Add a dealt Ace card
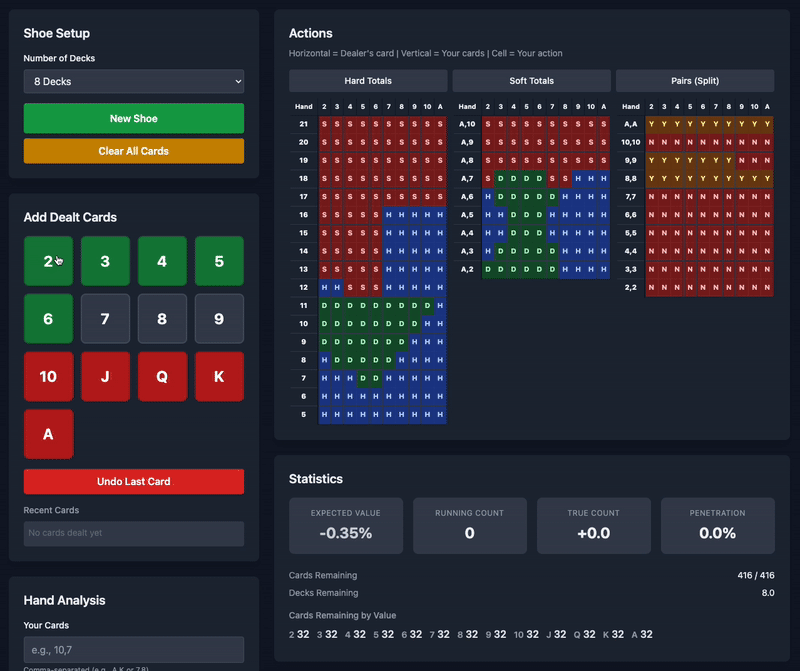The height and width of the screenshot is (671, 800). (x=48, y=434)
